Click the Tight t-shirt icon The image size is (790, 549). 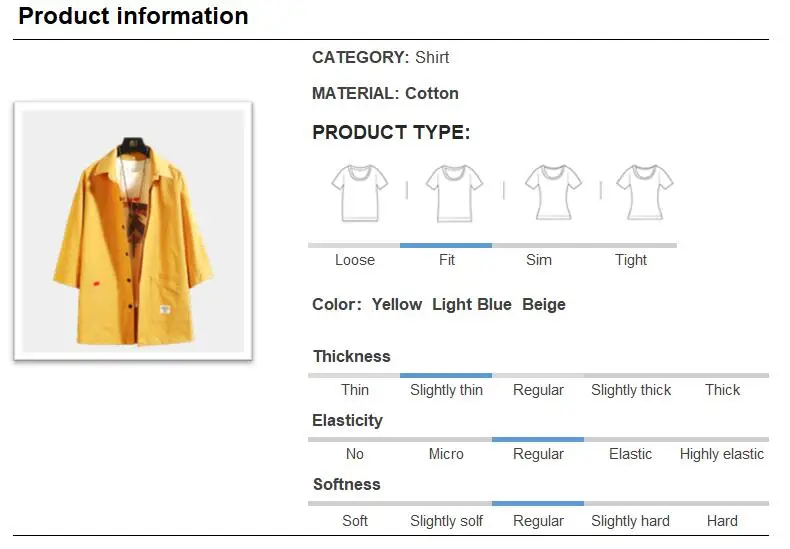tap(645, 192)
